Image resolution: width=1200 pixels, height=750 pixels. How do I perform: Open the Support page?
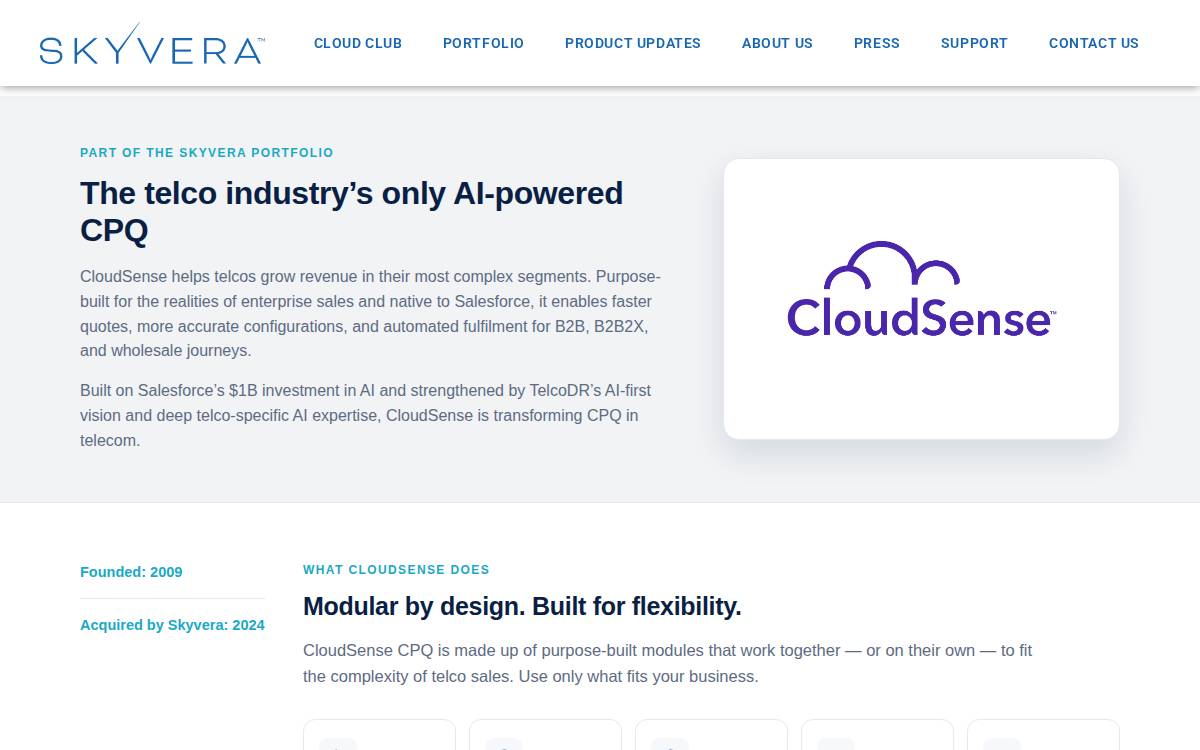974,43
